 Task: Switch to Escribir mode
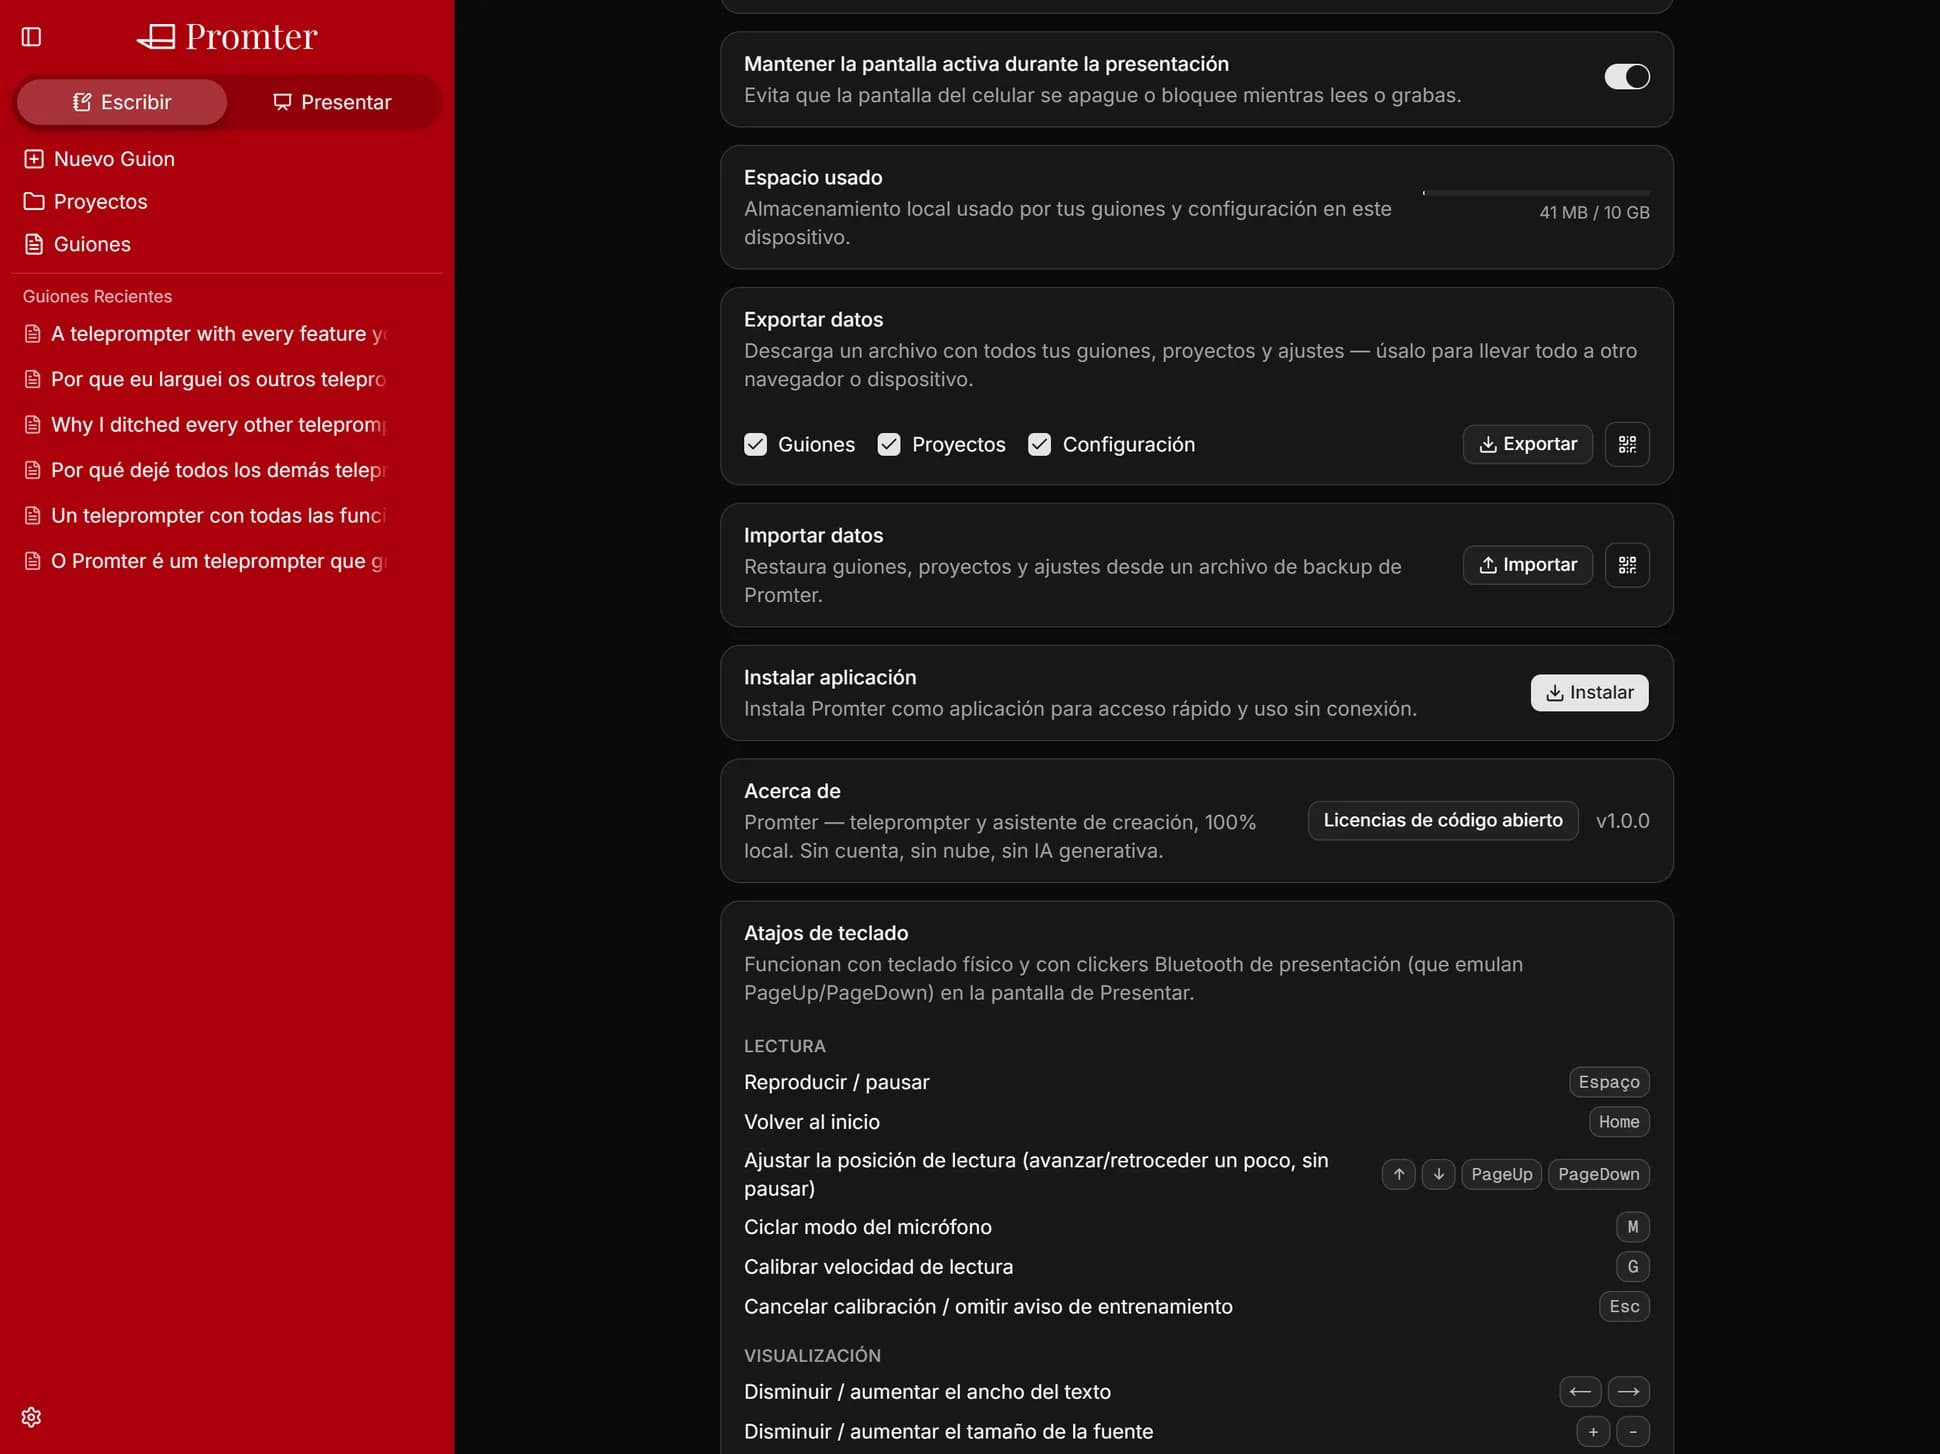coord(122,102)
